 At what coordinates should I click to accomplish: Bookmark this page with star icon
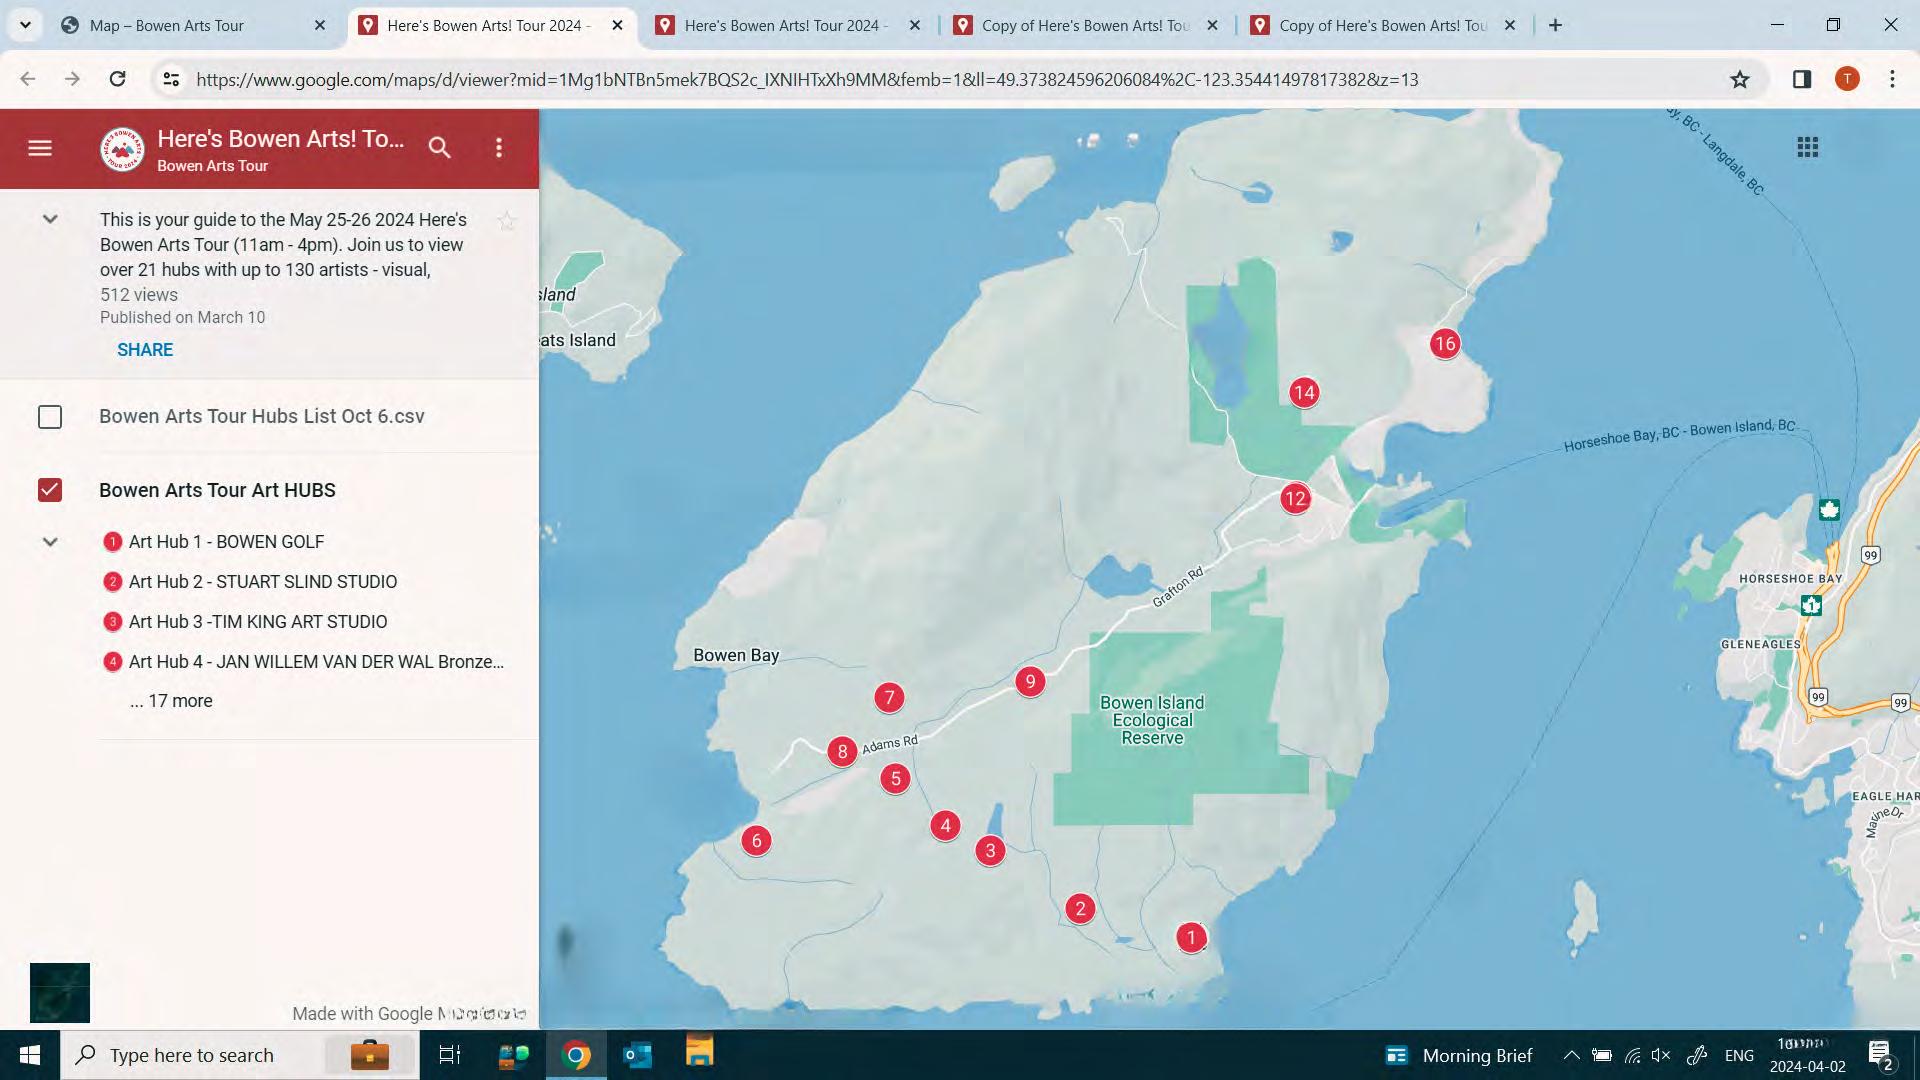[x=1740, y=79]
